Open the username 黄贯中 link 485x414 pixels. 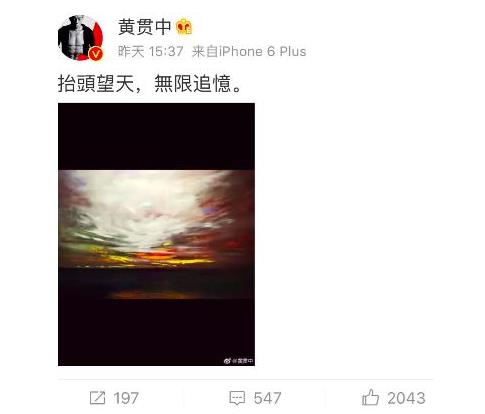click(x=144, y=27)
